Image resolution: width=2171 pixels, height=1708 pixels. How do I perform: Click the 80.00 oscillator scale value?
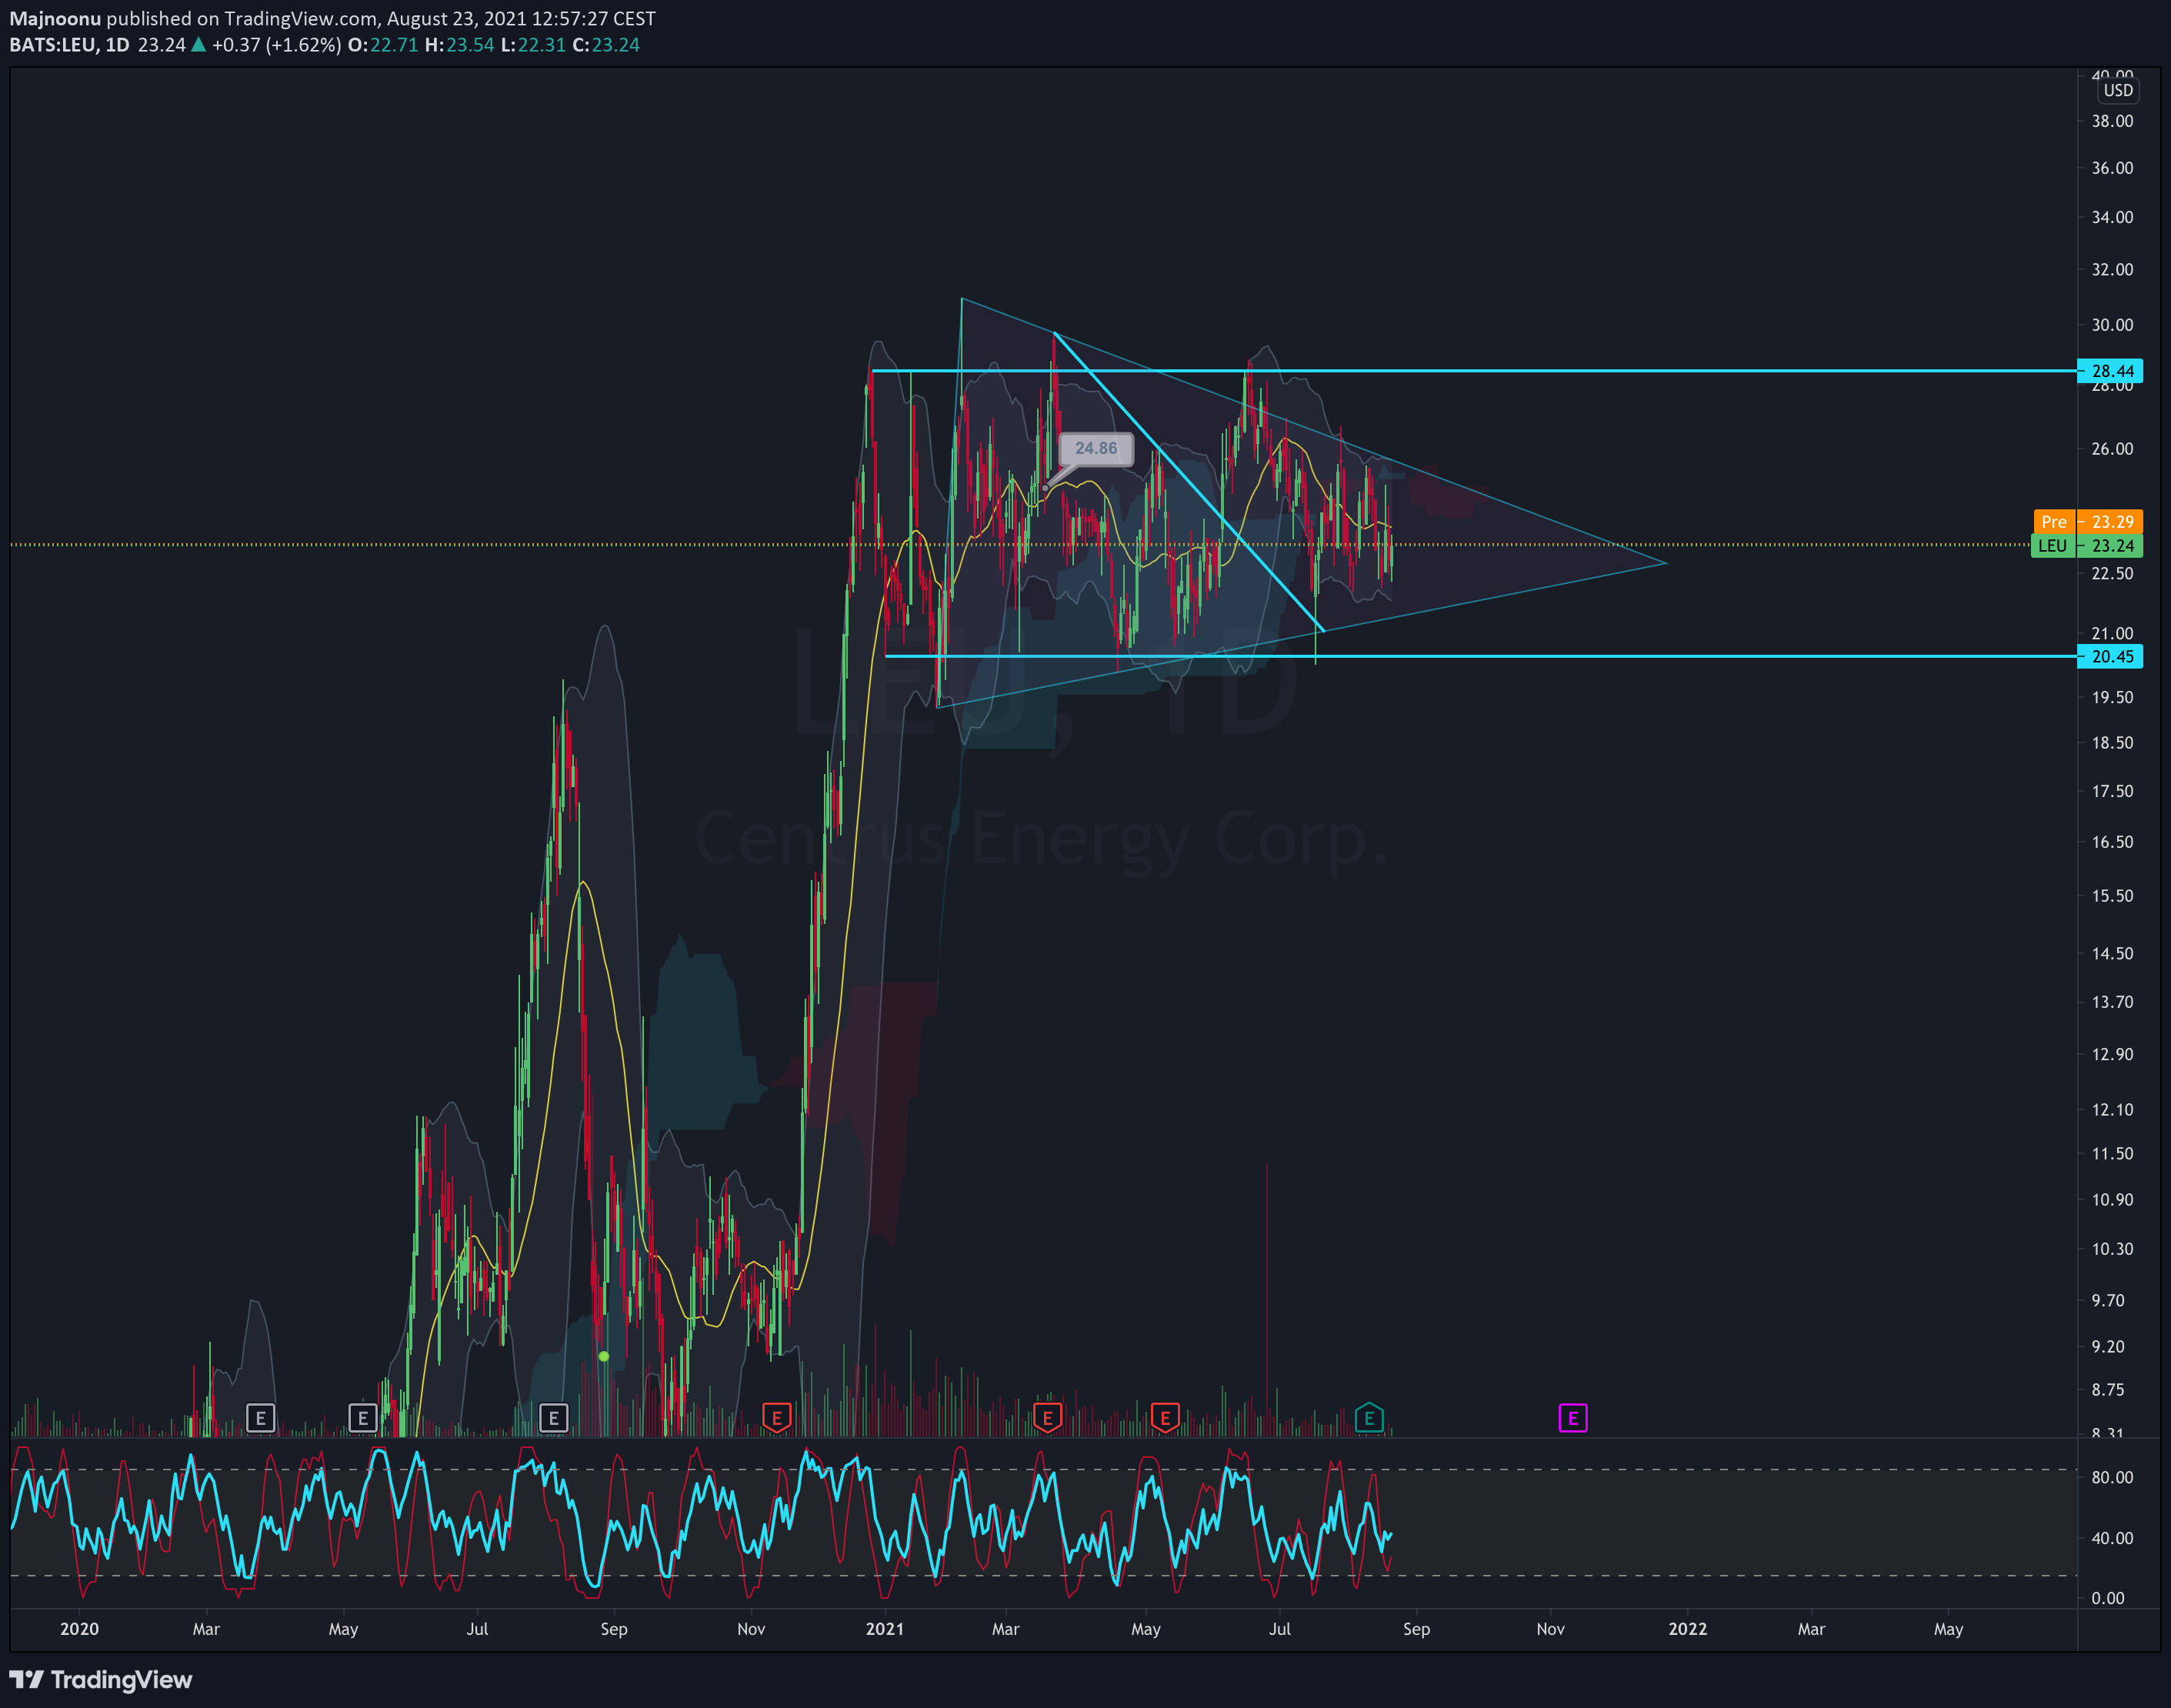(2112, 1477)
